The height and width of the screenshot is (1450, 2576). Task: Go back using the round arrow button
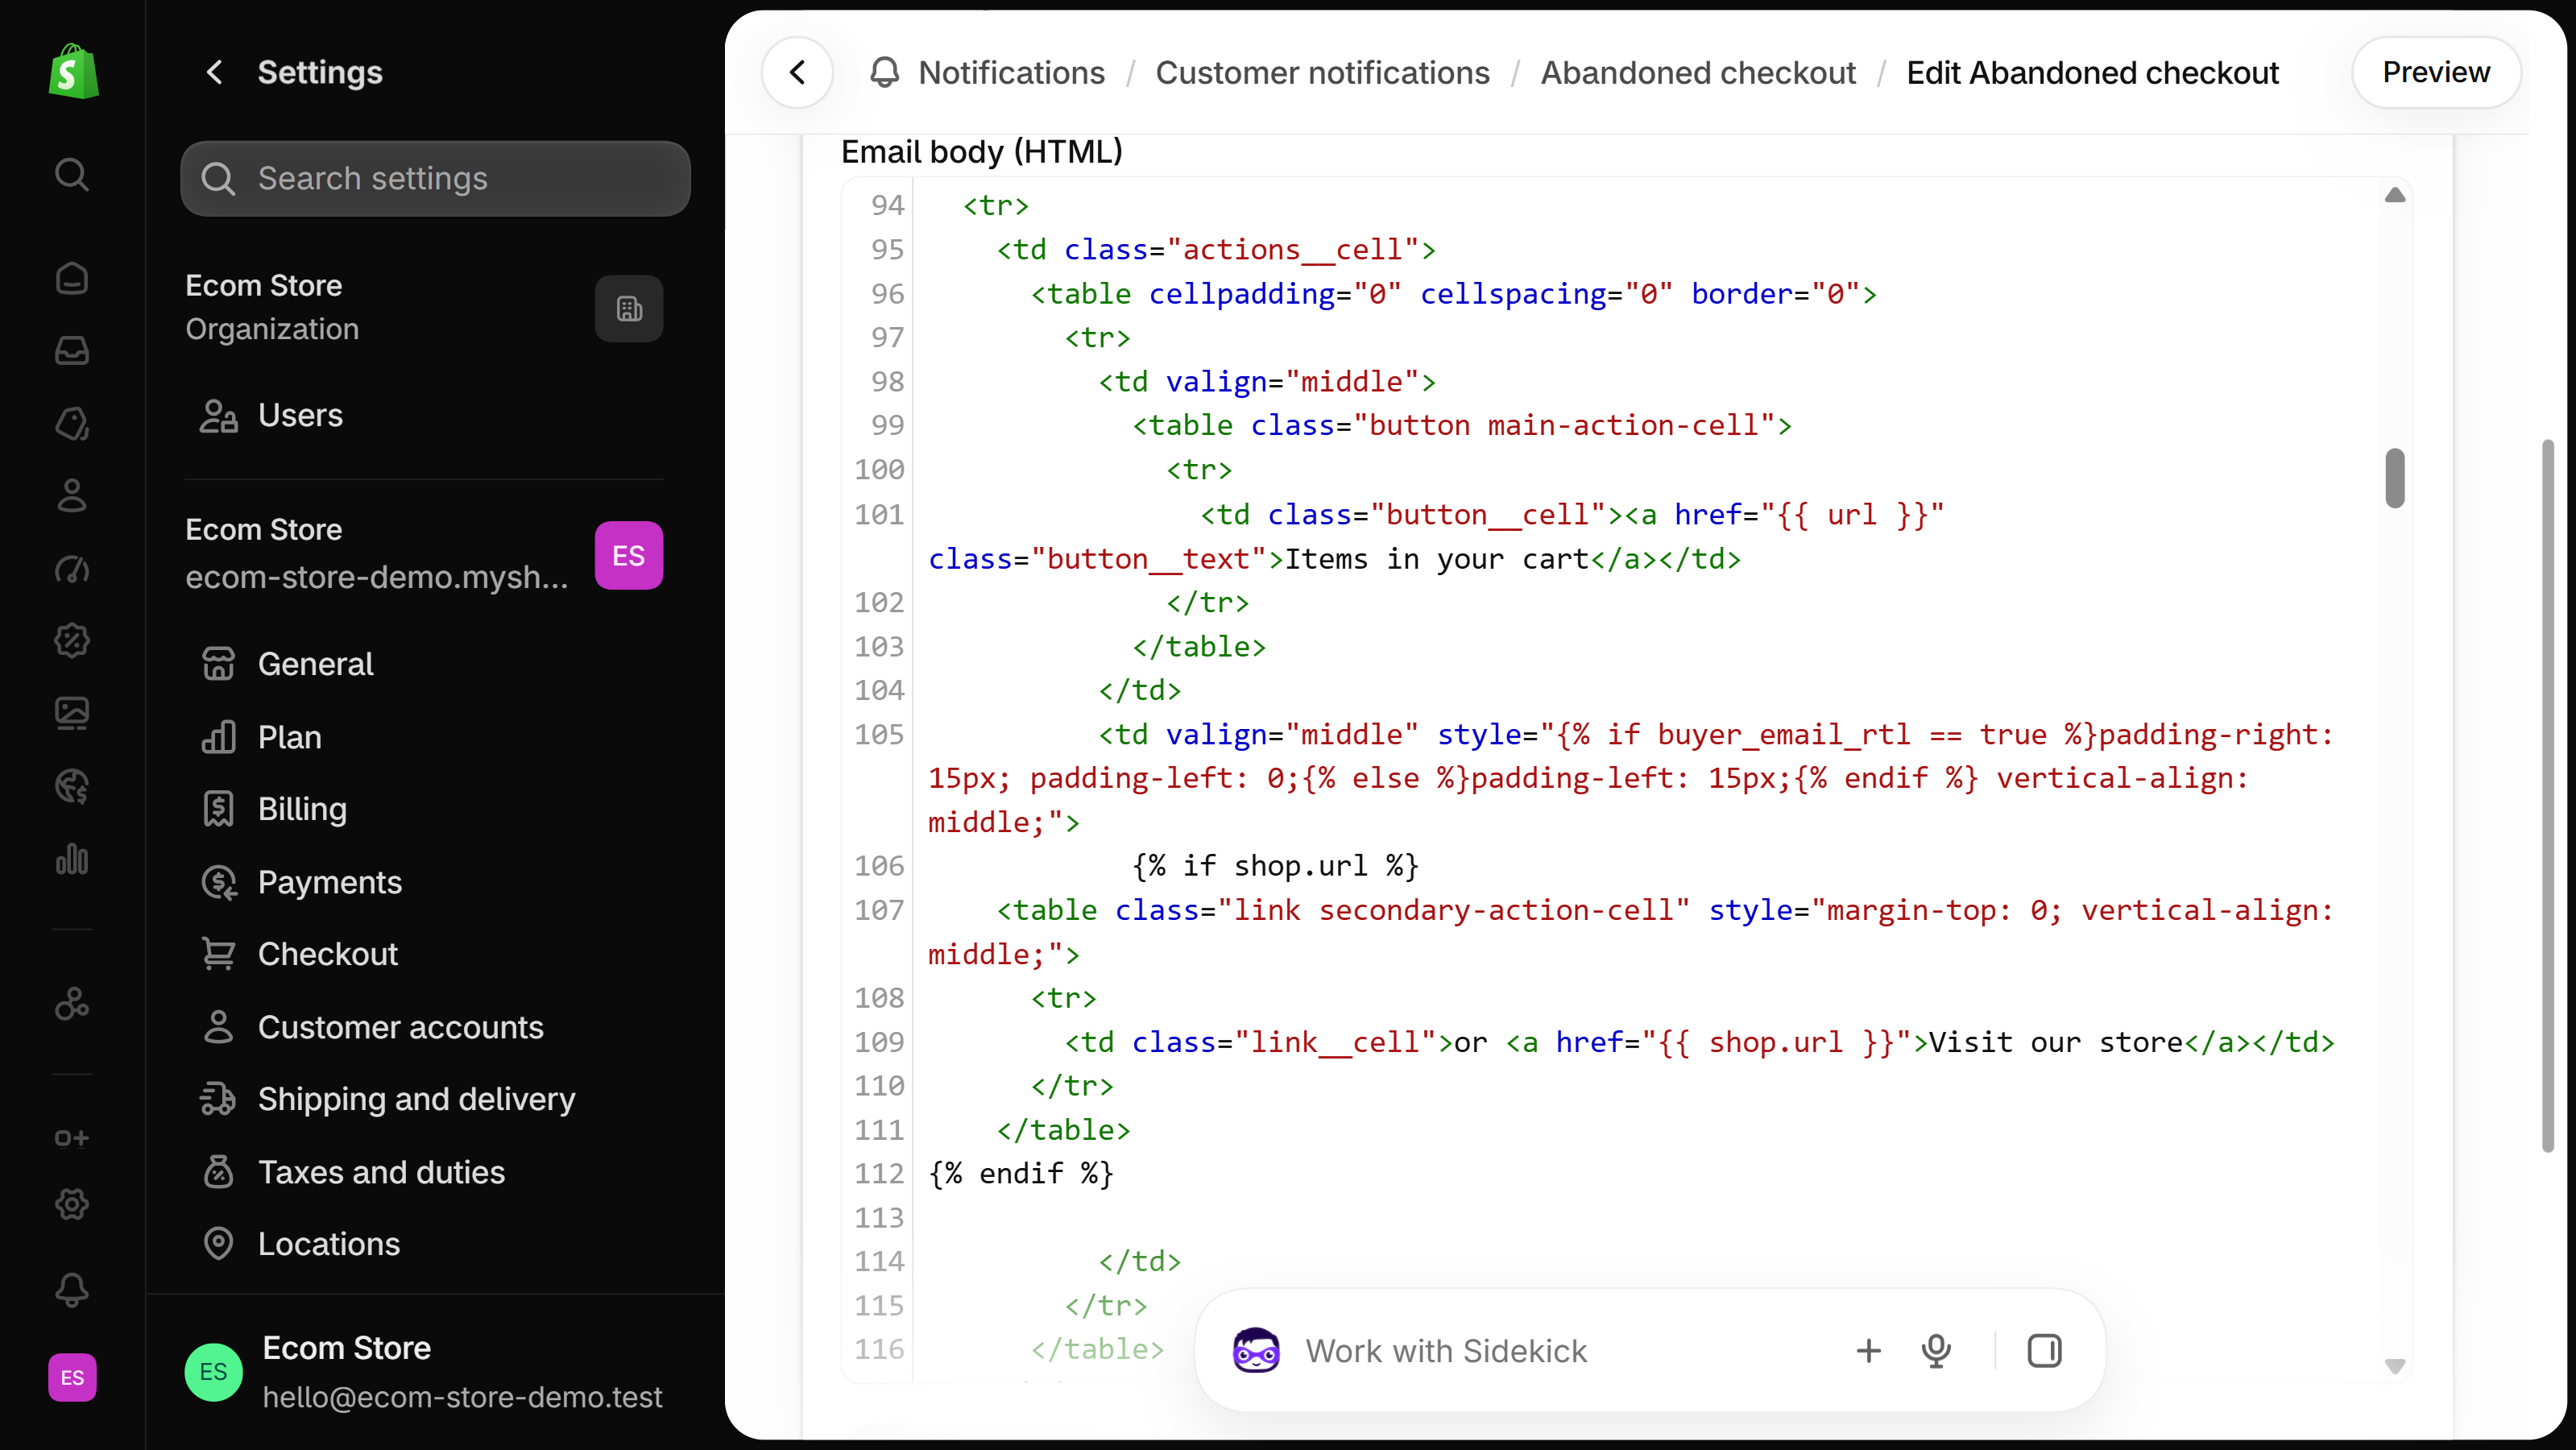797,72
